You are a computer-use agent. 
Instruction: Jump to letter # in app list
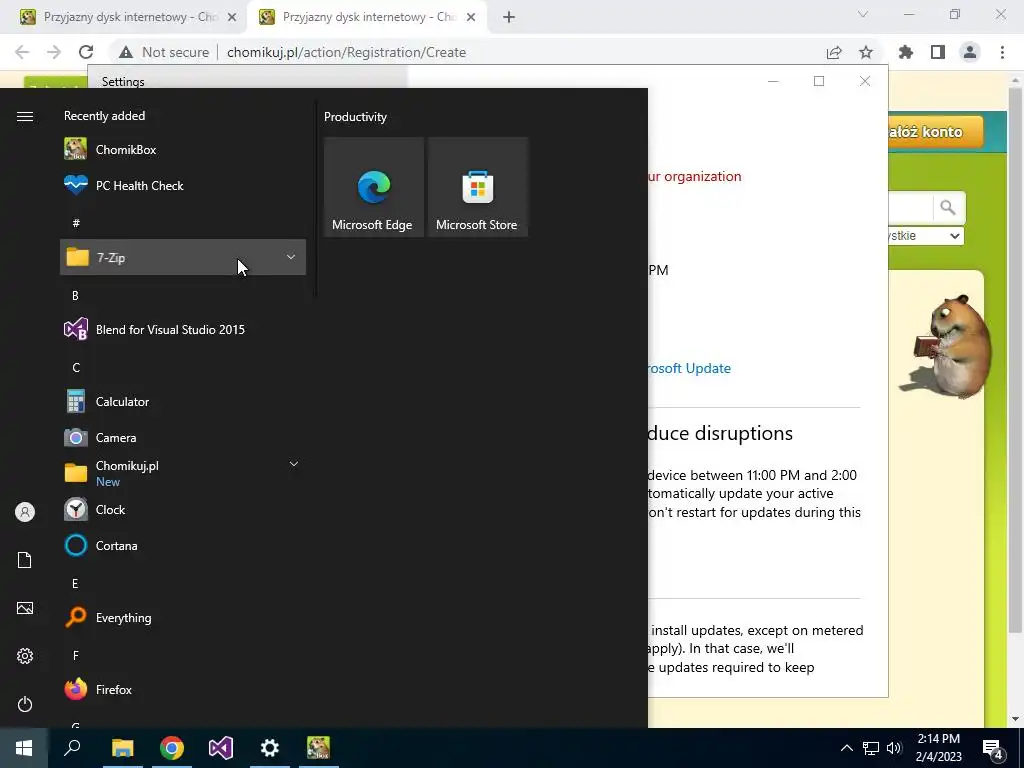pyautogui.click(x=76, y=223)
